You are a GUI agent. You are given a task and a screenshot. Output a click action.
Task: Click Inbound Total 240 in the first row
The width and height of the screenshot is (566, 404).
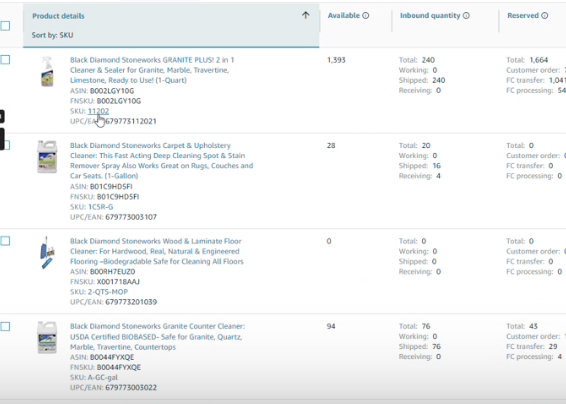click(x=428, y=60)
